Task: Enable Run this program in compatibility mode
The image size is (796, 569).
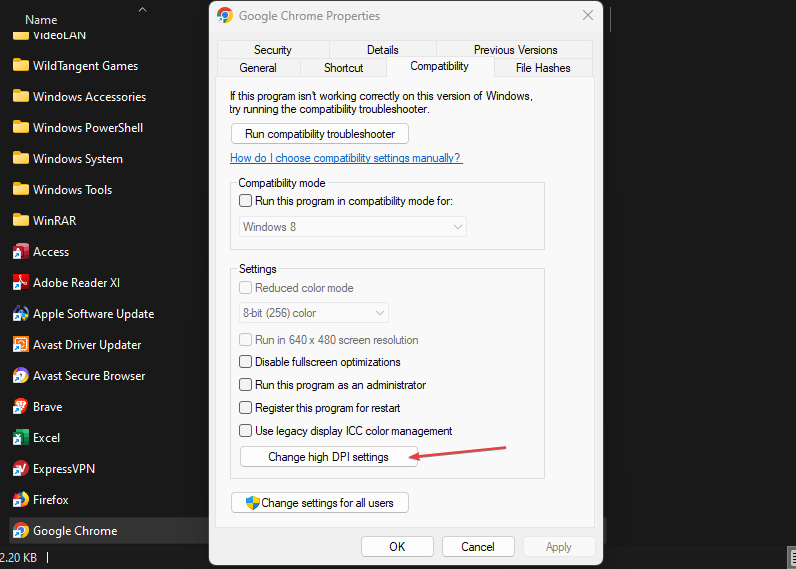Action: (245, 200)
